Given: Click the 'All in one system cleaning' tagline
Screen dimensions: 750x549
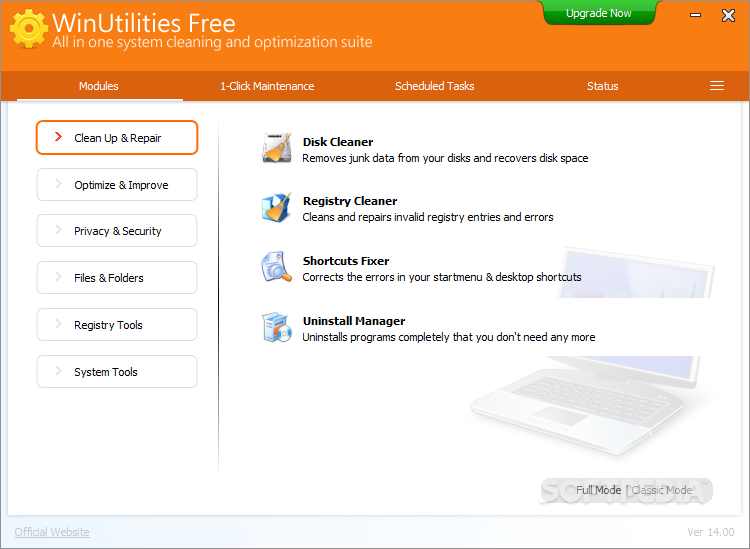Looking at the screenshot, I should pyautogui.click(x=212, y=42).
